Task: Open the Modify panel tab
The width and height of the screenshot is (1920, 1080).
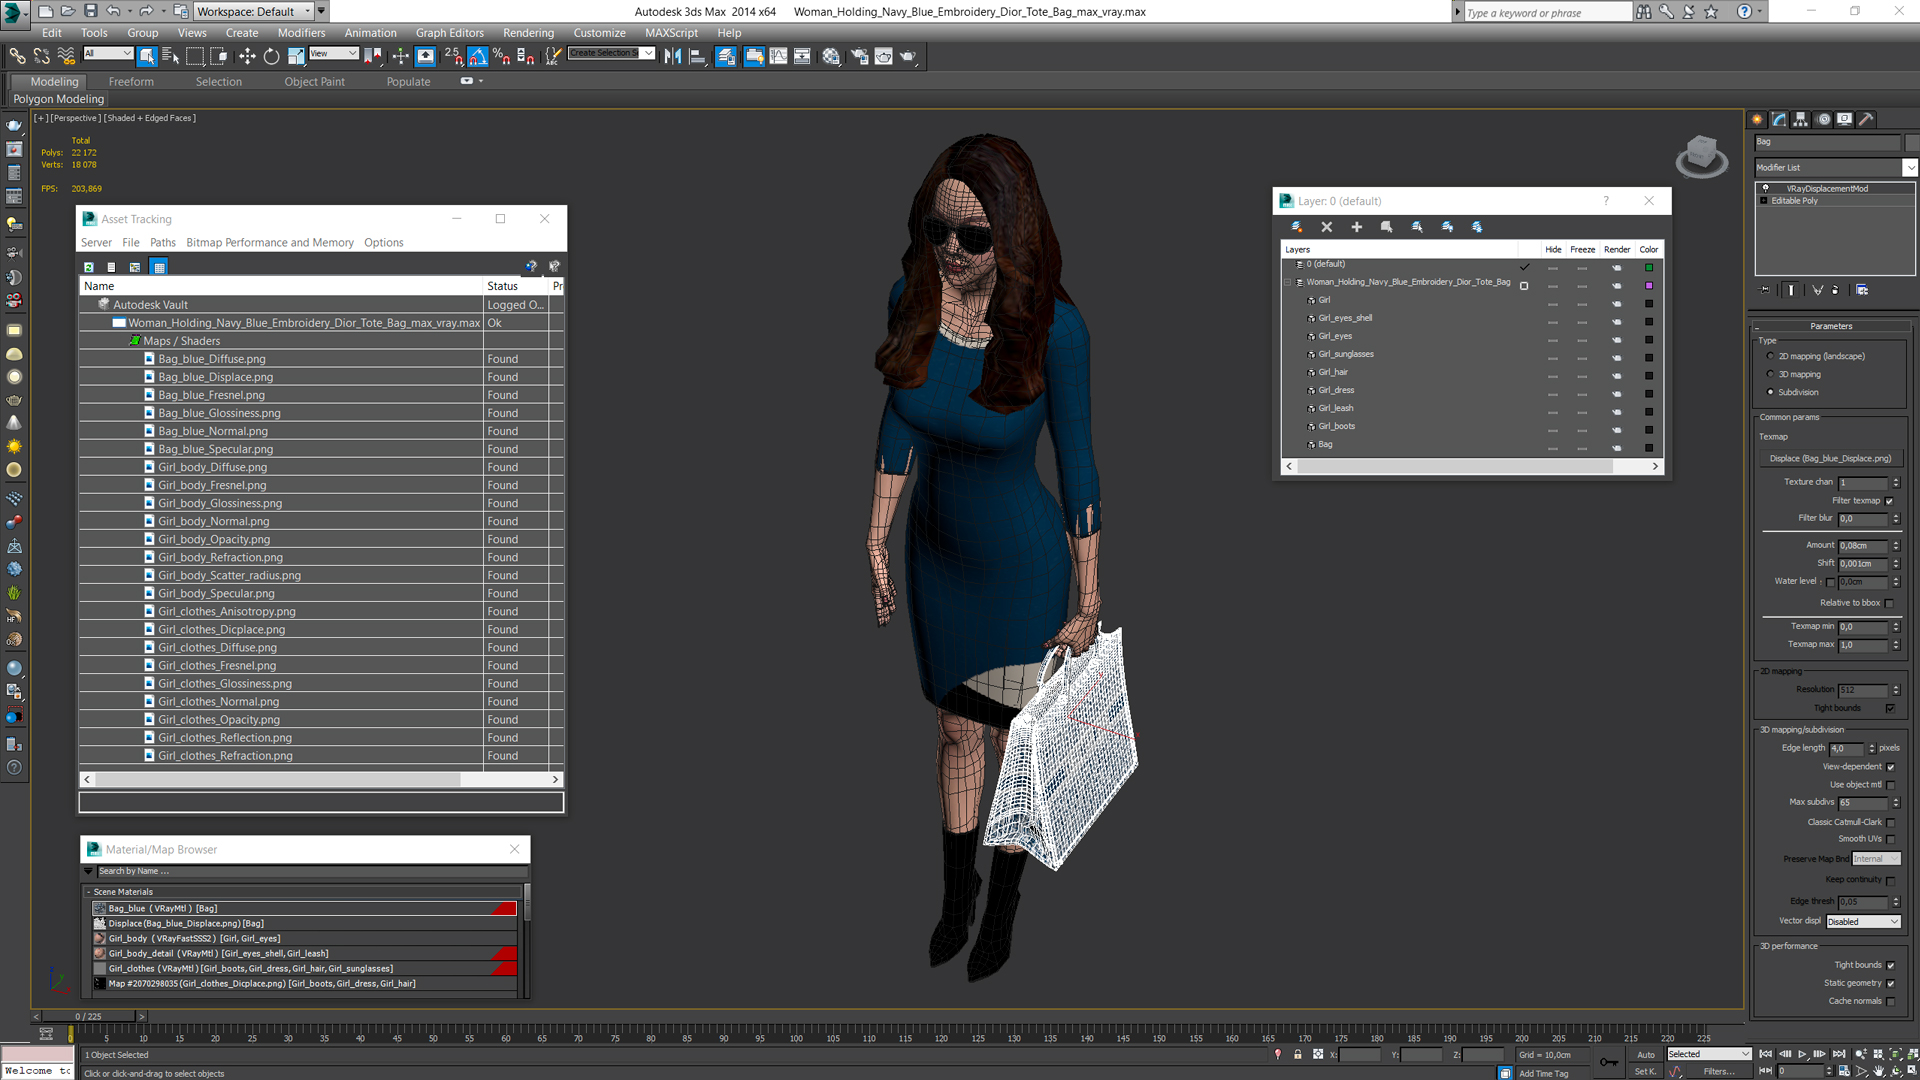Action: [x=1780, y=119]
